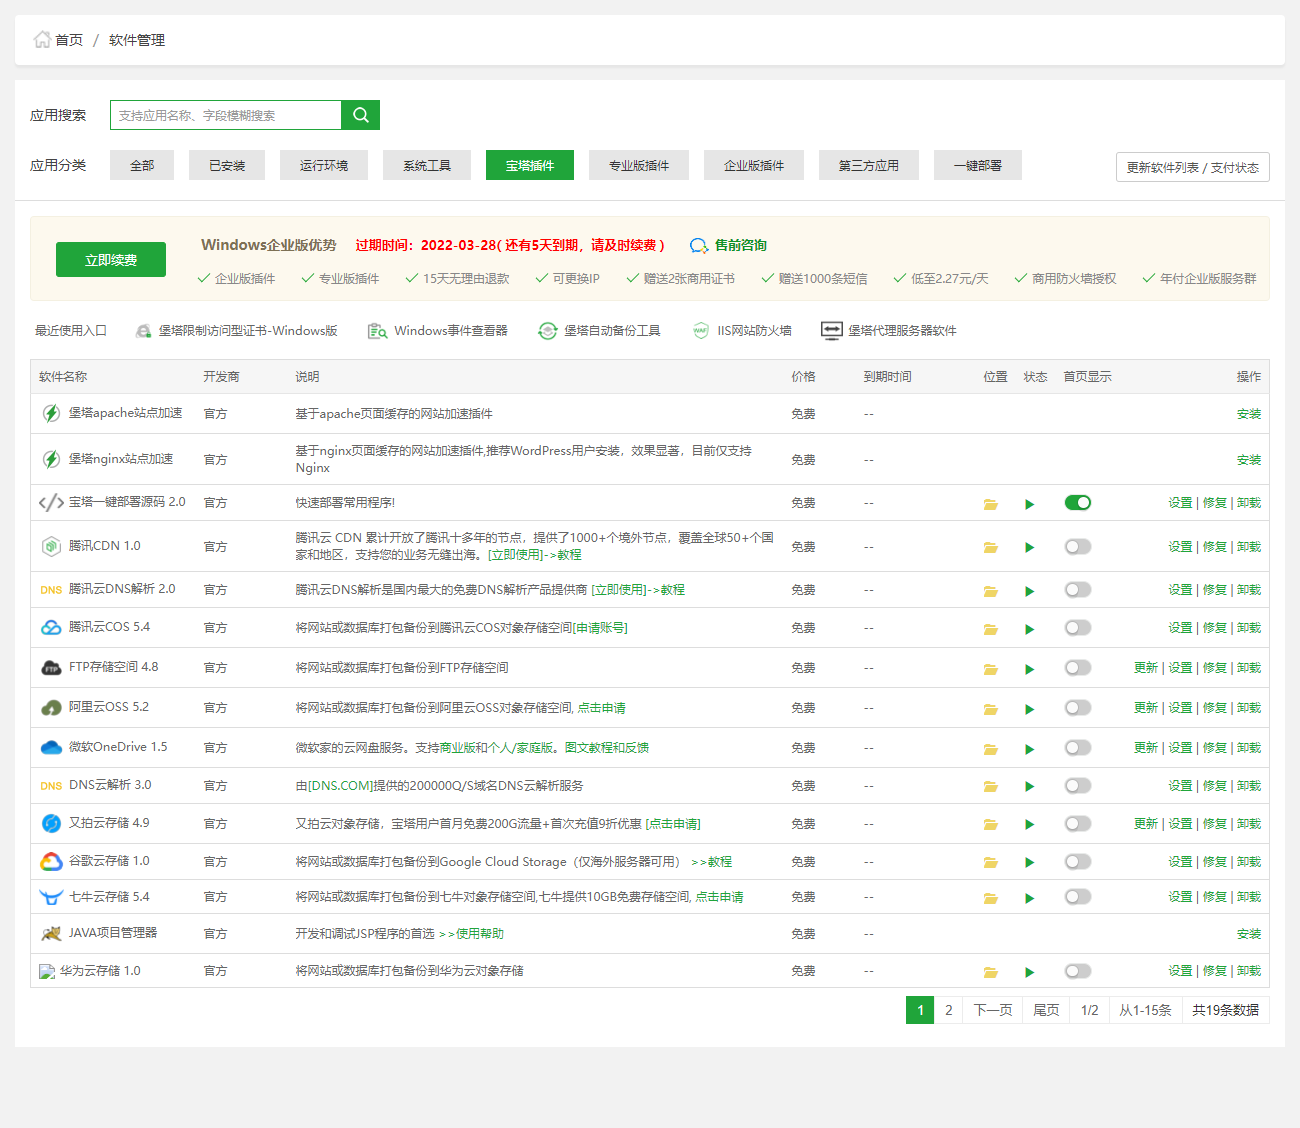Click status play icon for 七牛云存储 5.4

click(x=1029, y=898)
